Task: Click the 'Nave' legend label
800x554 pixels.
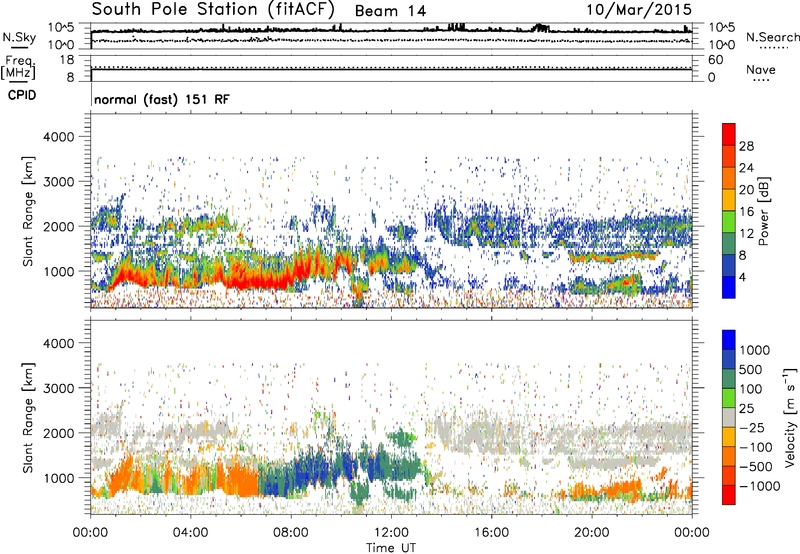Action: pyautogui.click(x=761, y=70)
